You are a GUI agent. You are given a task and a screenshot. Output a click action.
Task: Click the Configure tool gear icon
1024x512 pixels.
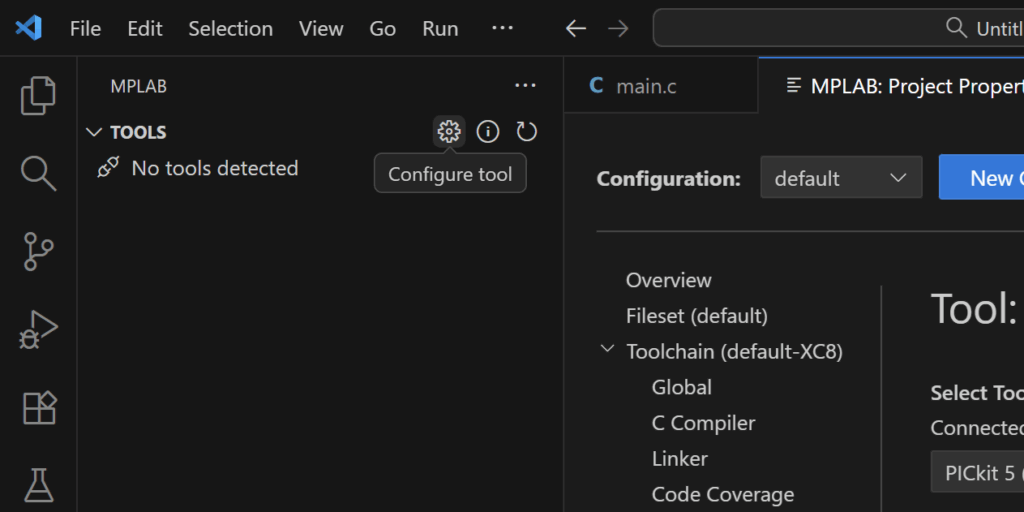click(x=449, y=132)
